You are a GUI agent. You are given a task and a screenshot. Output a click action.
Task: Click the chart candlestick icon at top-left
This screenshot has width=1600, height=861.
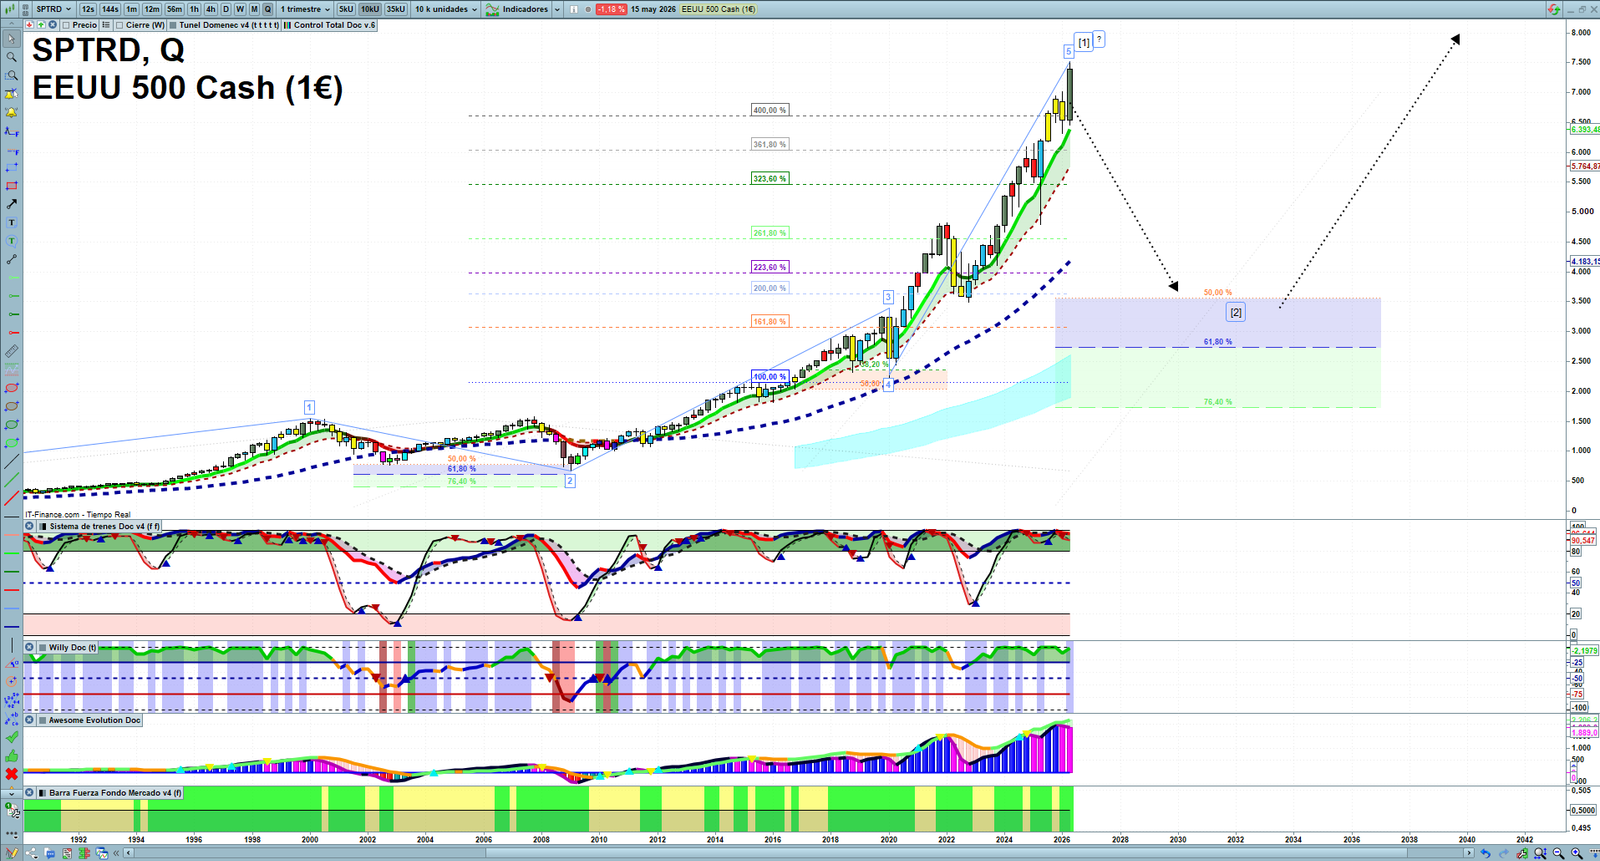point(10,9)
